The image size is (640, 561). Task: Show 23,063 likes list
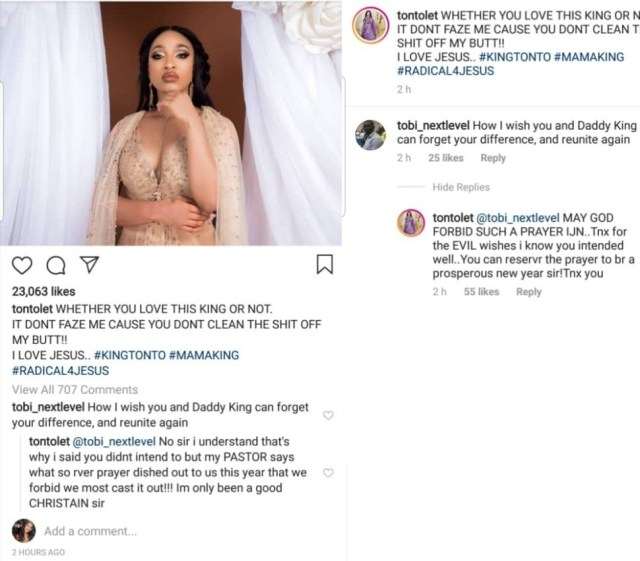pos(44,292)
